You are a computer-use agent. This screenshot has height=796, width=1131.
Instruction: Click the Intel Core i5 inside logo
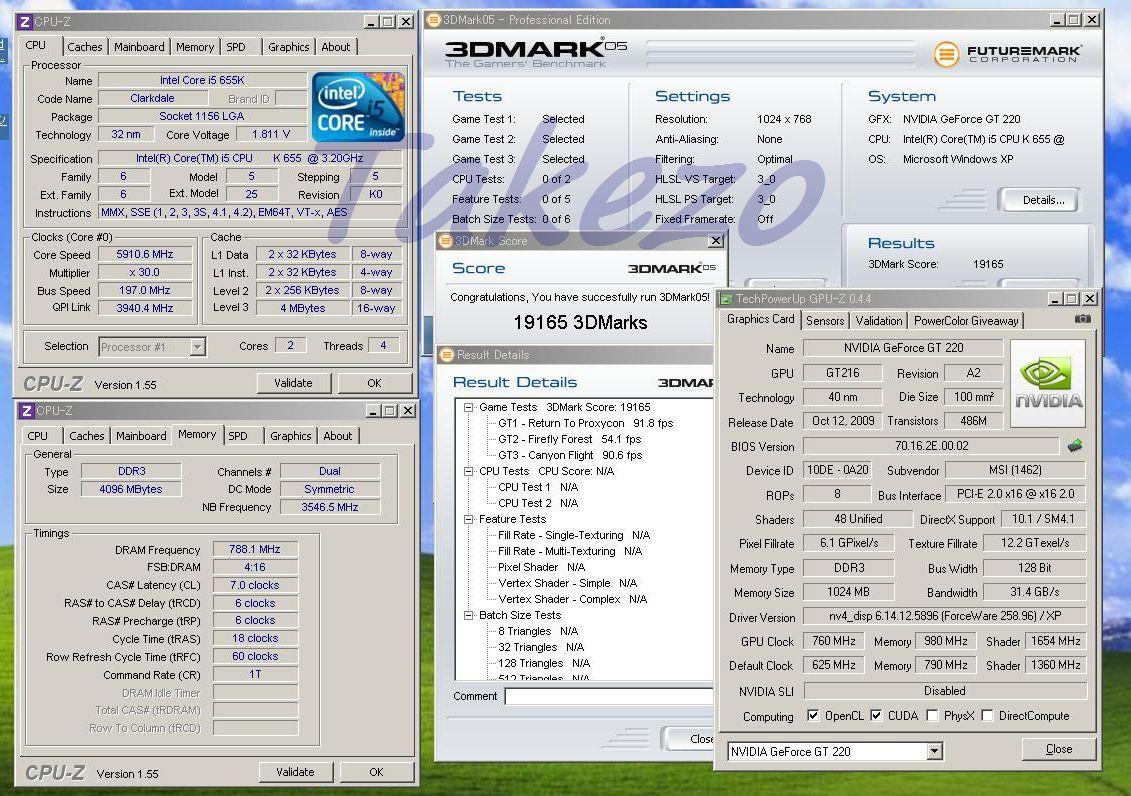click(x=357, y=107)
